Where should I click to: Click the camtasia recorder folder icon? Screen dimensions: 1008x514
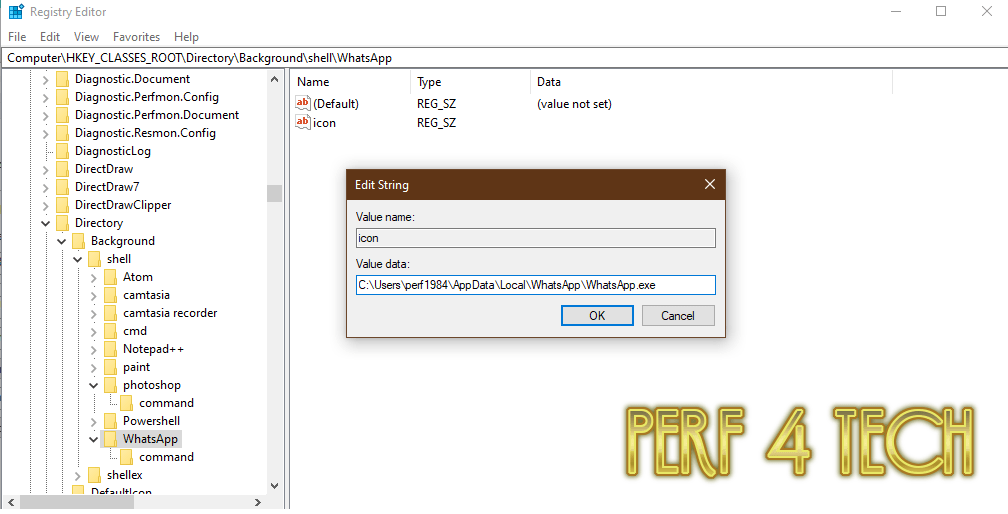111,313
